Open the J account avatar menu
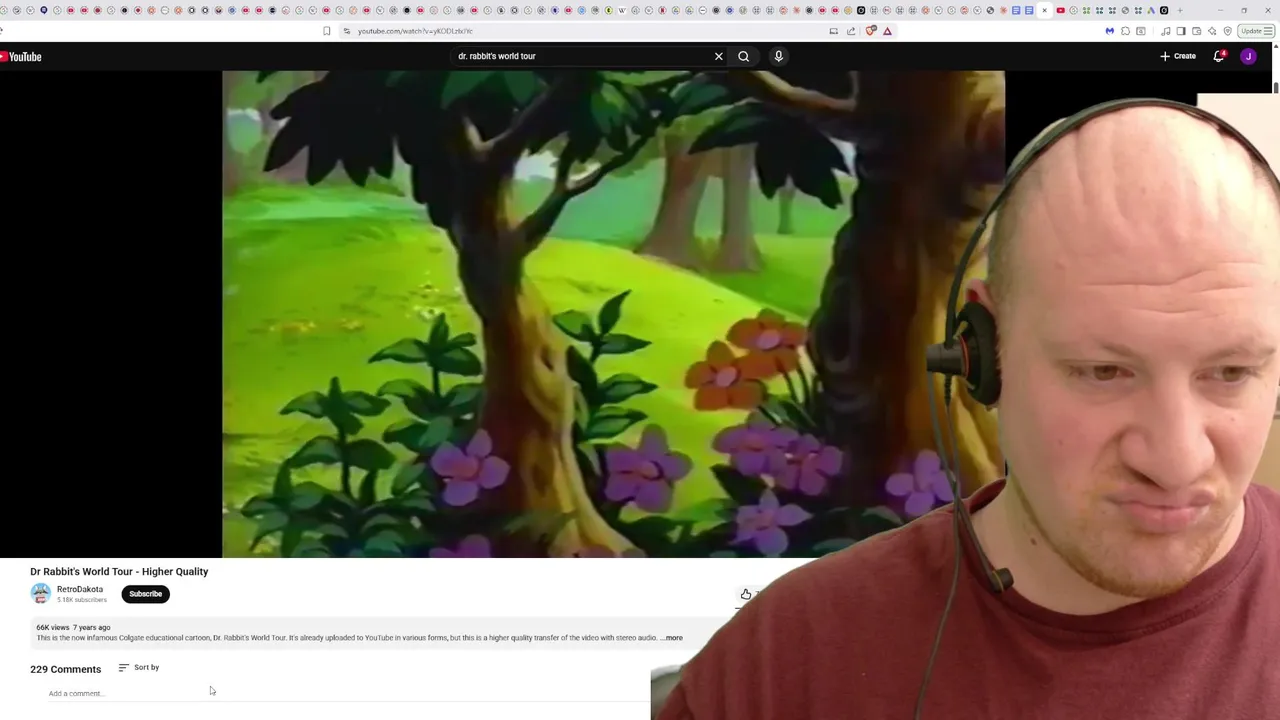Viewport: 1280px width, 720px height. click(1248, 56)
